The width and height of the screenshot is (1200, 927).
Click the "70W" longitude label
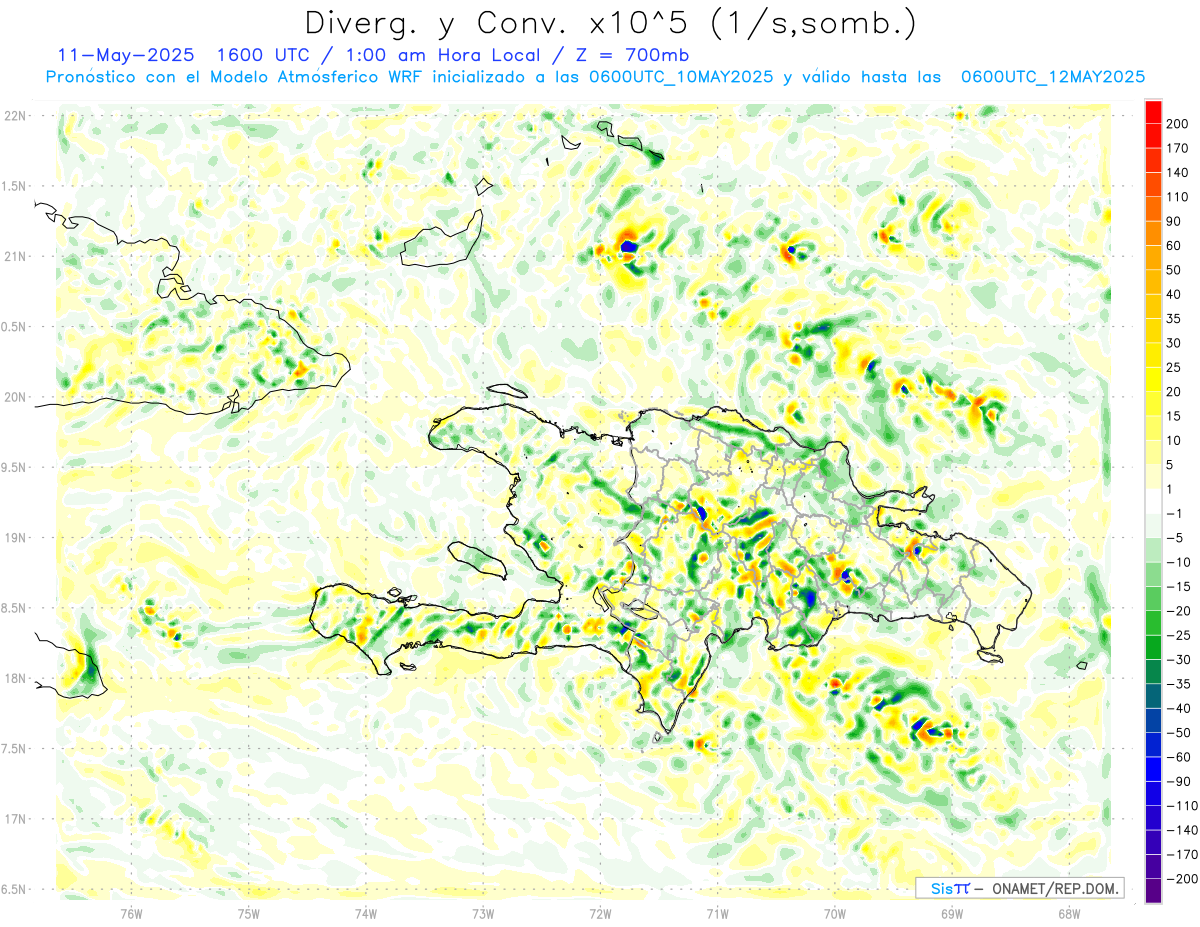click(834, 912)
